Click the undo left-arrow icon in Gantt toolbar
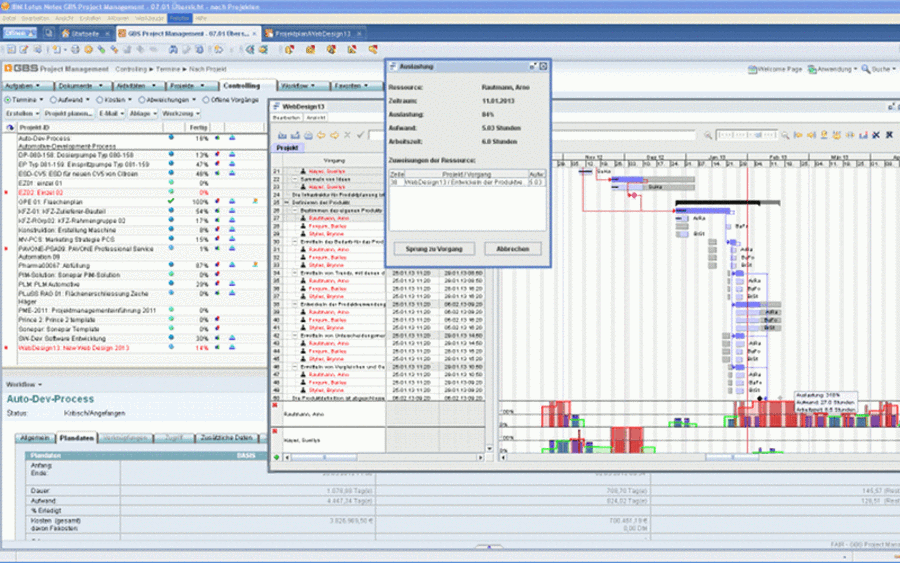Viewport: 900px width, 563px height. (321, 135)
